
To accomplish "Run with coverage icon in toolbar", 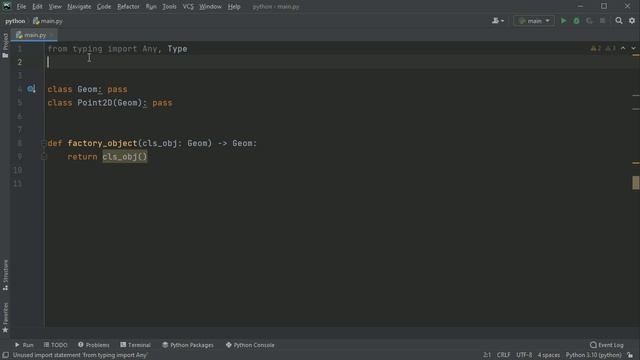I will (x=589, y=21).
